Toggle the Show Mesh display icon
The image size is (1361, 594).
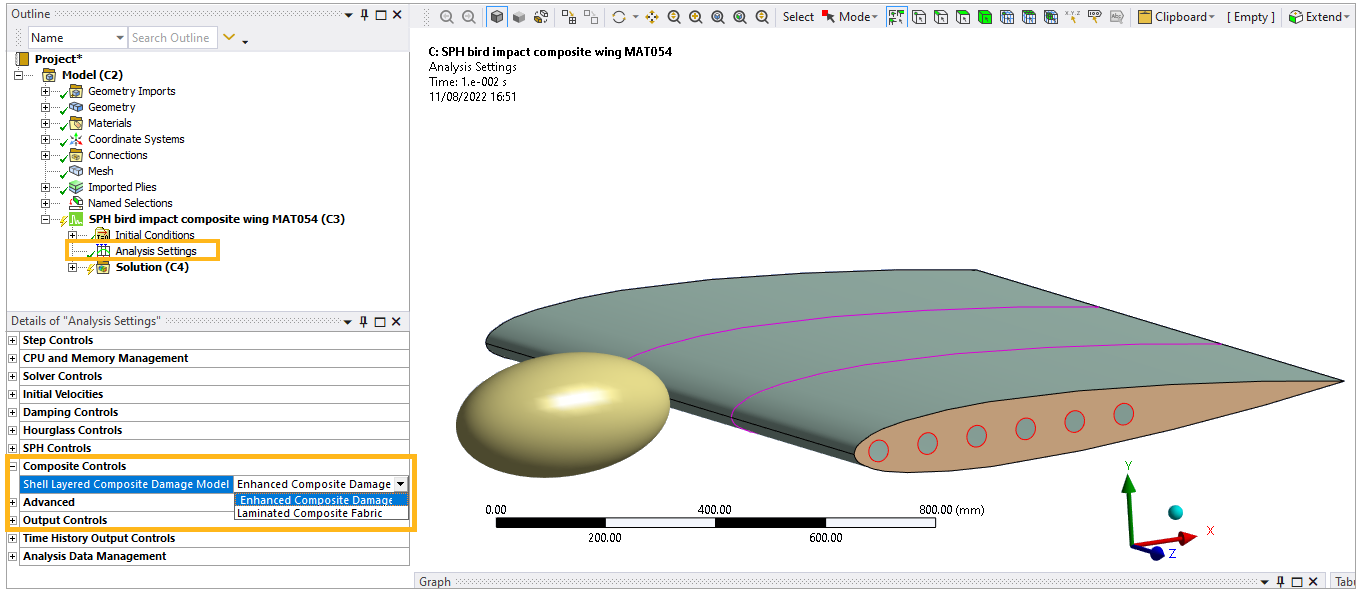tap(541, 17)
